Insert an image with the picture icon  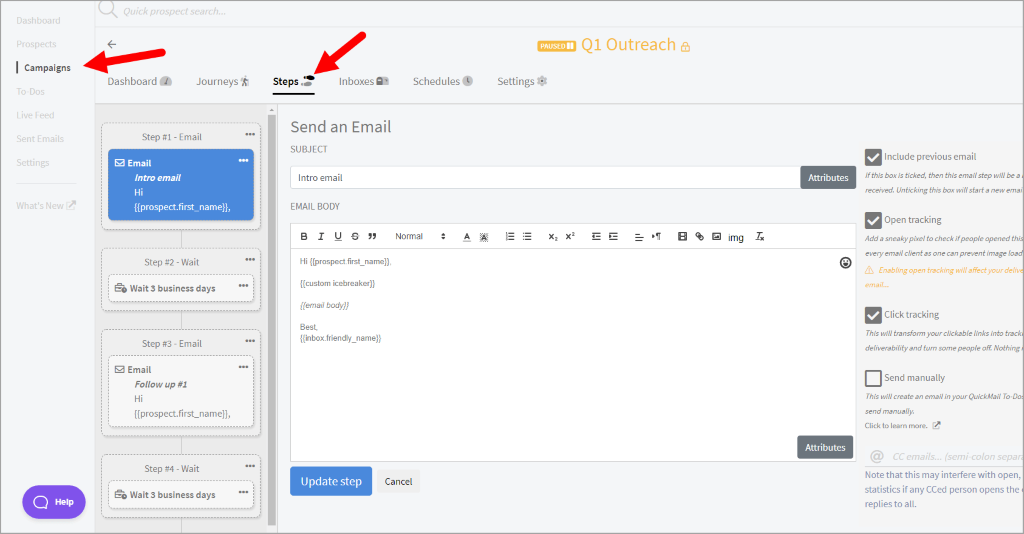point(716,236)
